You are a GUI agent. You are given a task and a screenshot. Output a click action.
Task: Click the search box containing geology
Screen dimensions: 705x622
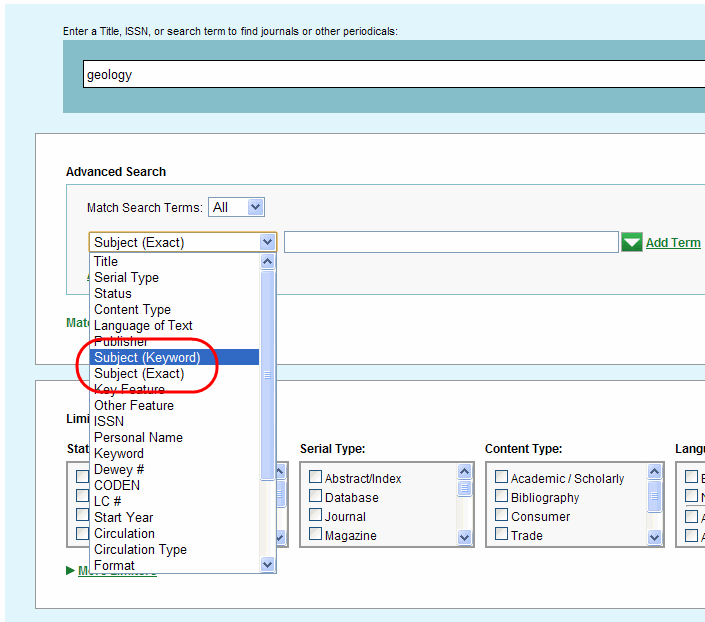390,74
